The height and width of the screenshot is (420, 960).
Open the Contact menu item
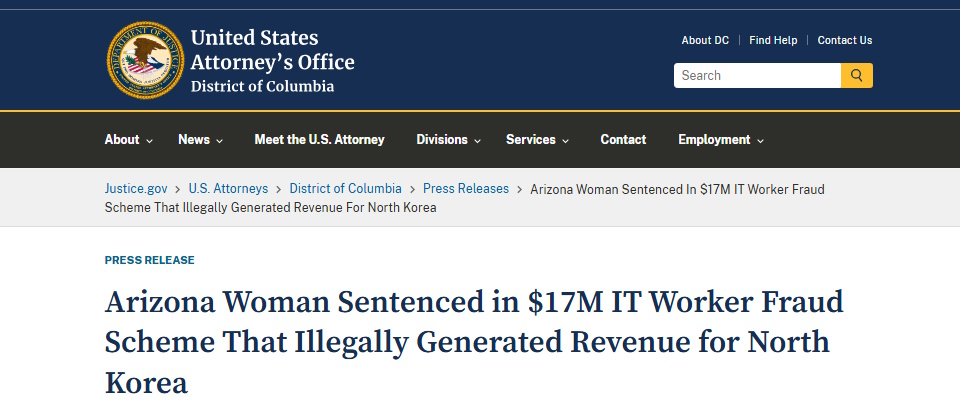623,140
